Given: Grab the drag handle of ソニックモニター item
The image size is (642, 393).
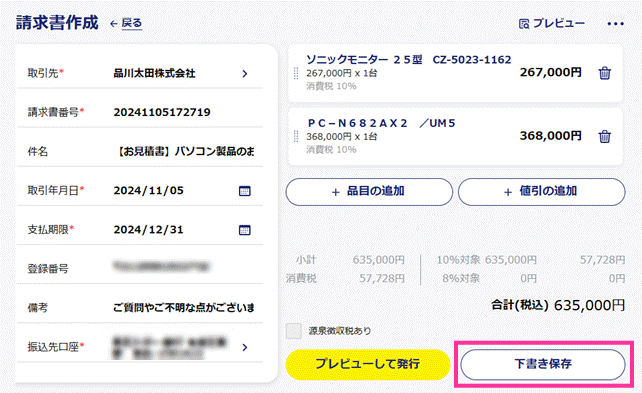Looking at the screenshot, I should (296, 73).
